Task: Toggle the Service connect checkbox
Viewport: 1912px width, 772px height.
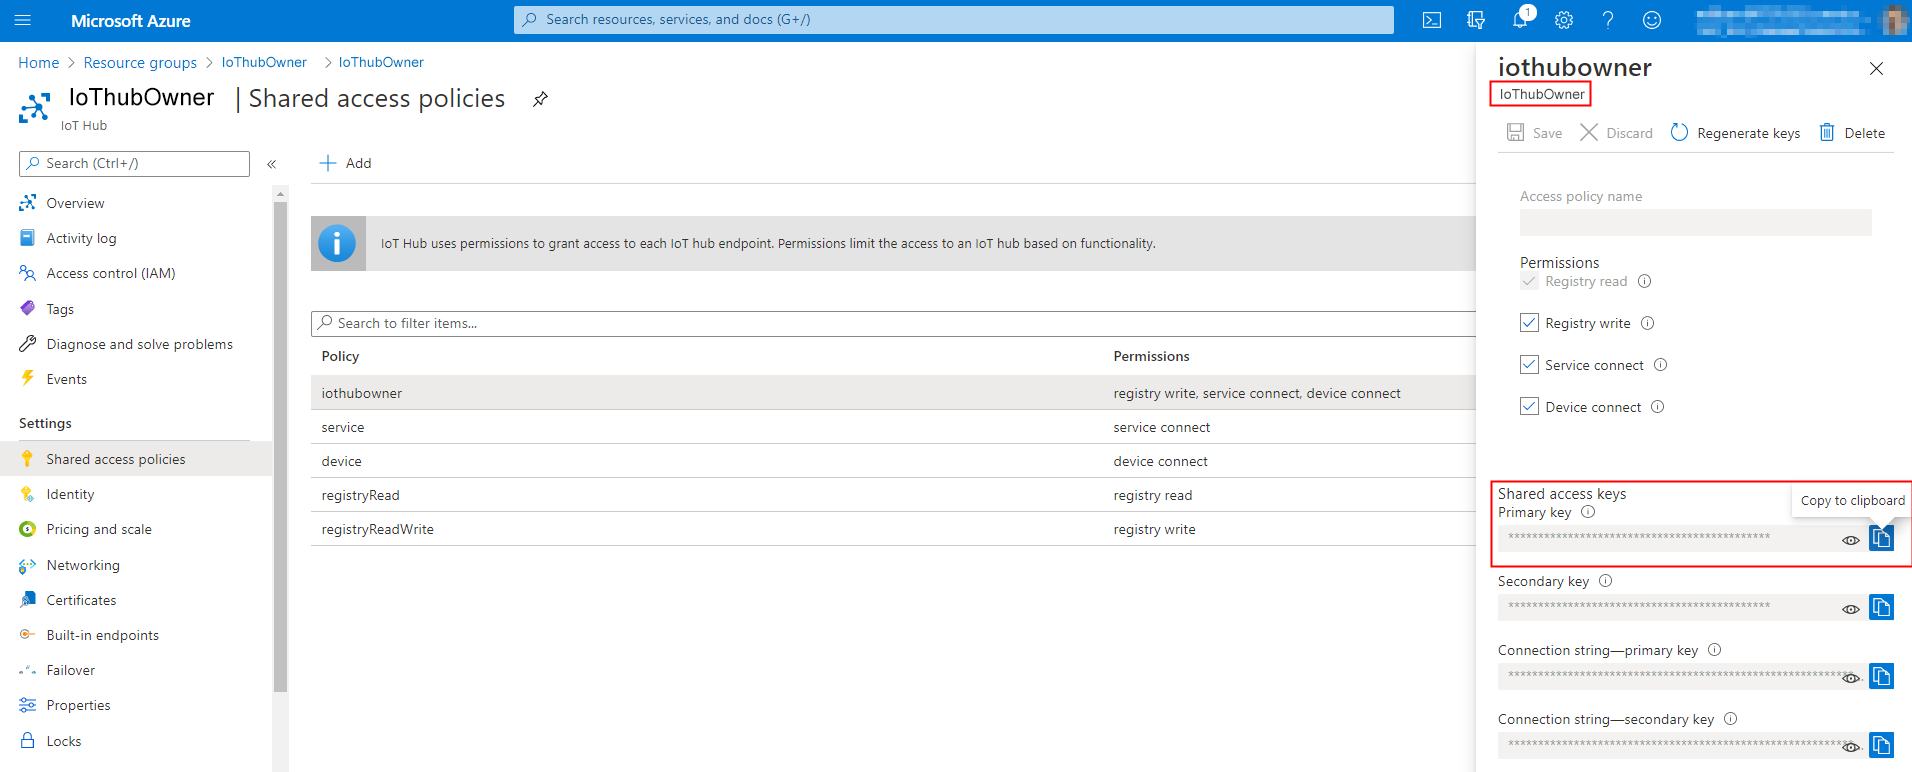Action: (x=1529, y=365)
